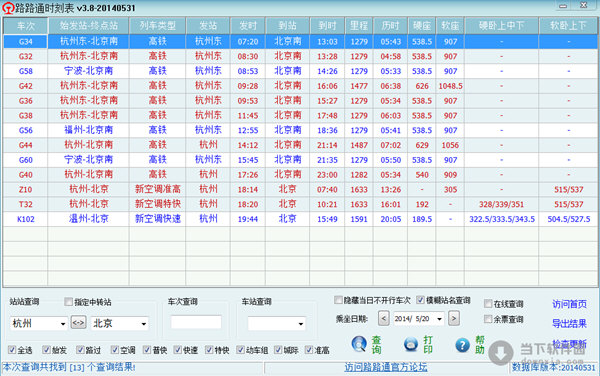
Task: Click 导出结果 link
Action: click(569, 324)
